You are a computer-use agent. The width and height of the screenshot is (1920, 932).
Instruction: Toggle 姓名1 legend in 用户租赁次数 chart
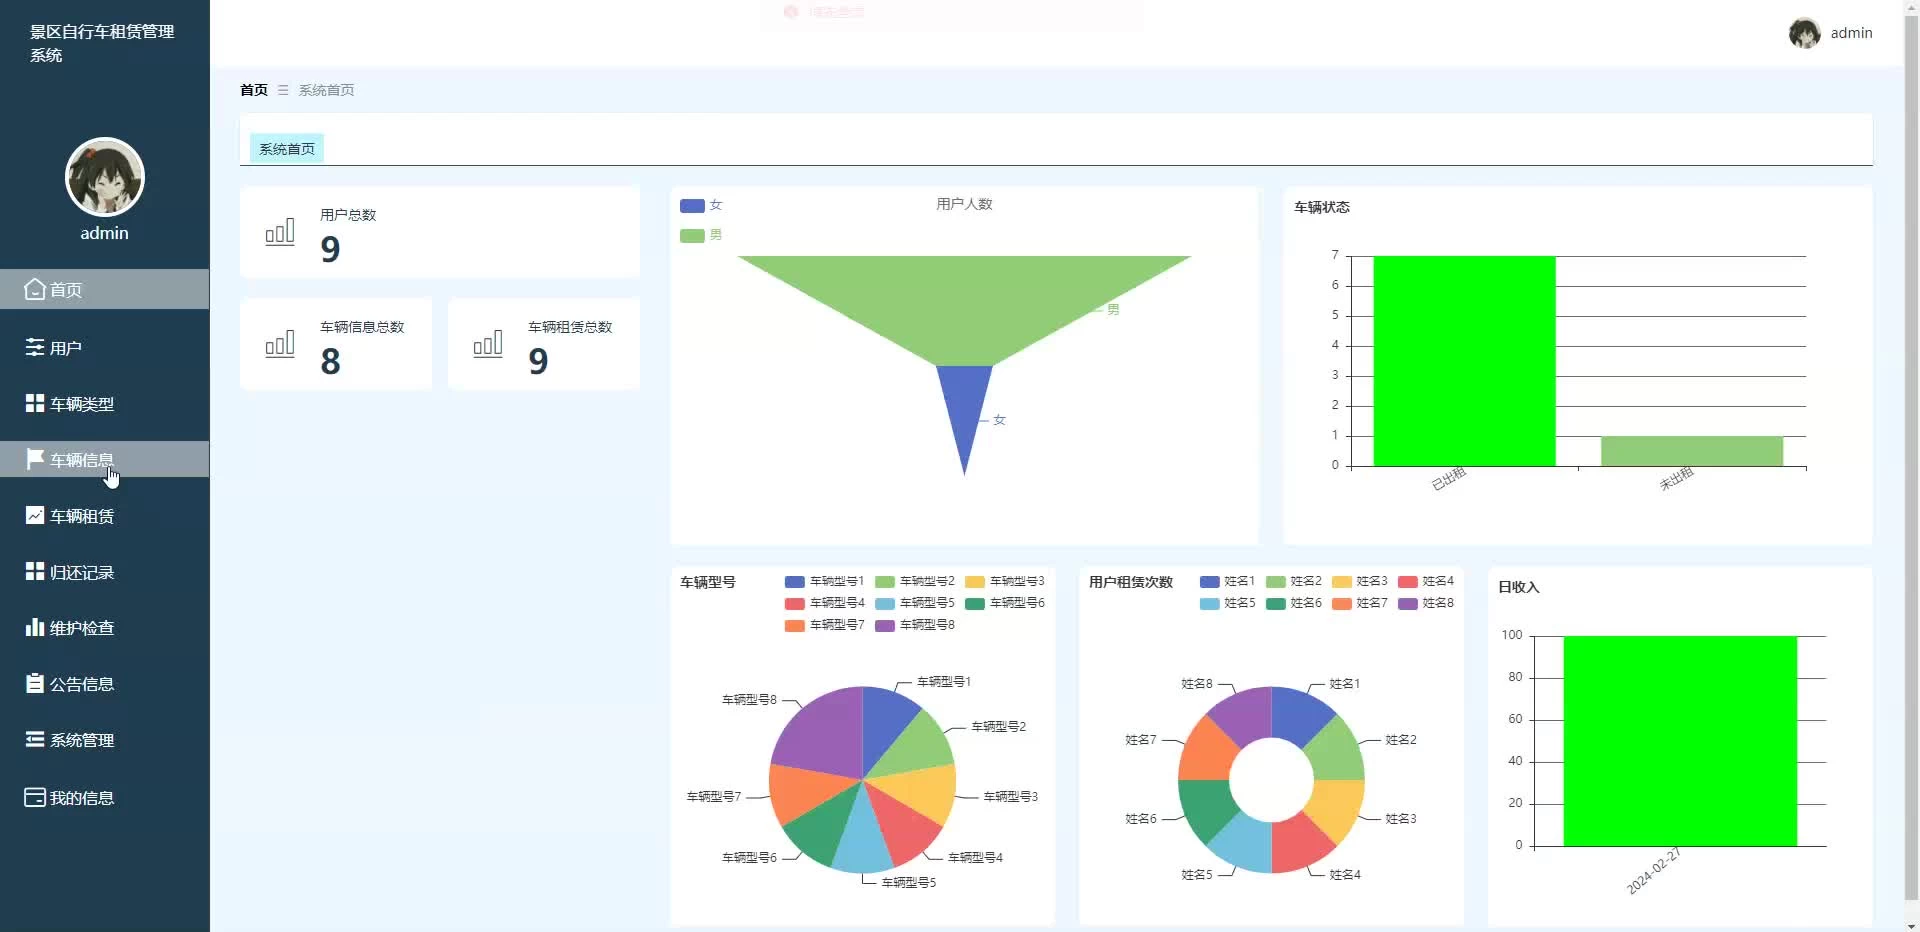(x=1227, y=581)
